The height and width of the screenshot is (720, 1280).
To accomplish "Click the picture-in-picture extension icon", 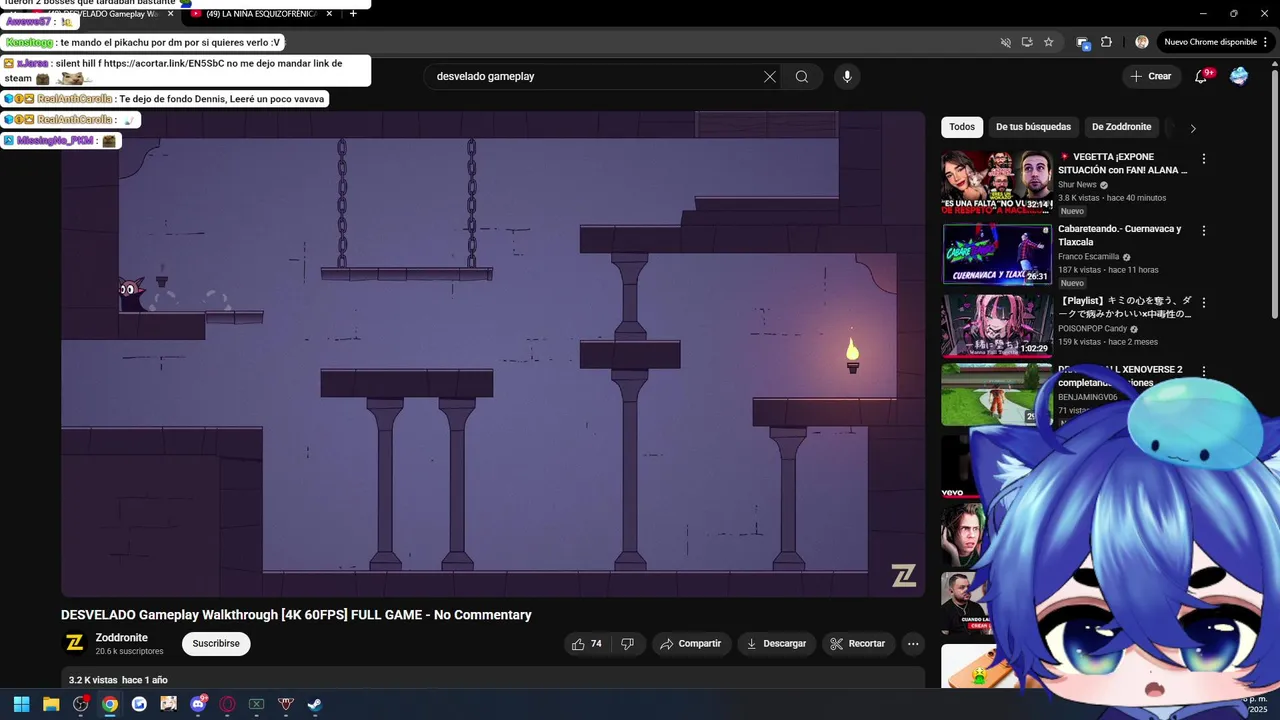I will [1082, 42].
